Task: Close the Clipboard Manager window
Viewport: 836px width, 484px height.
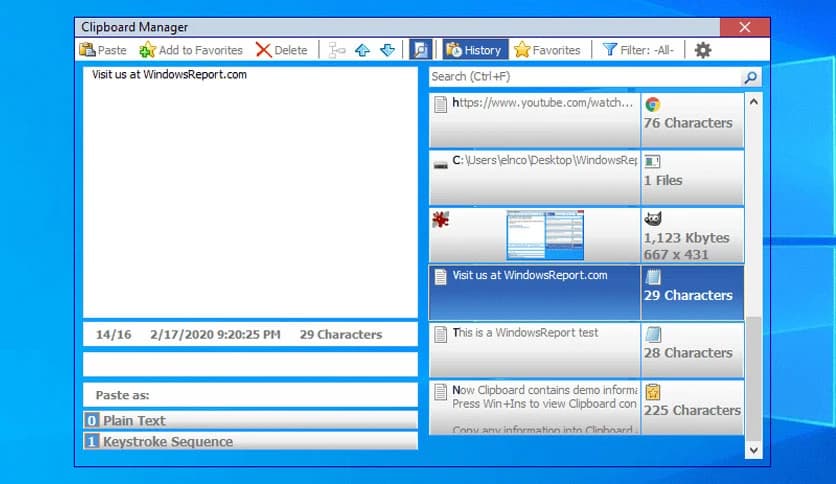Action: 745,27
